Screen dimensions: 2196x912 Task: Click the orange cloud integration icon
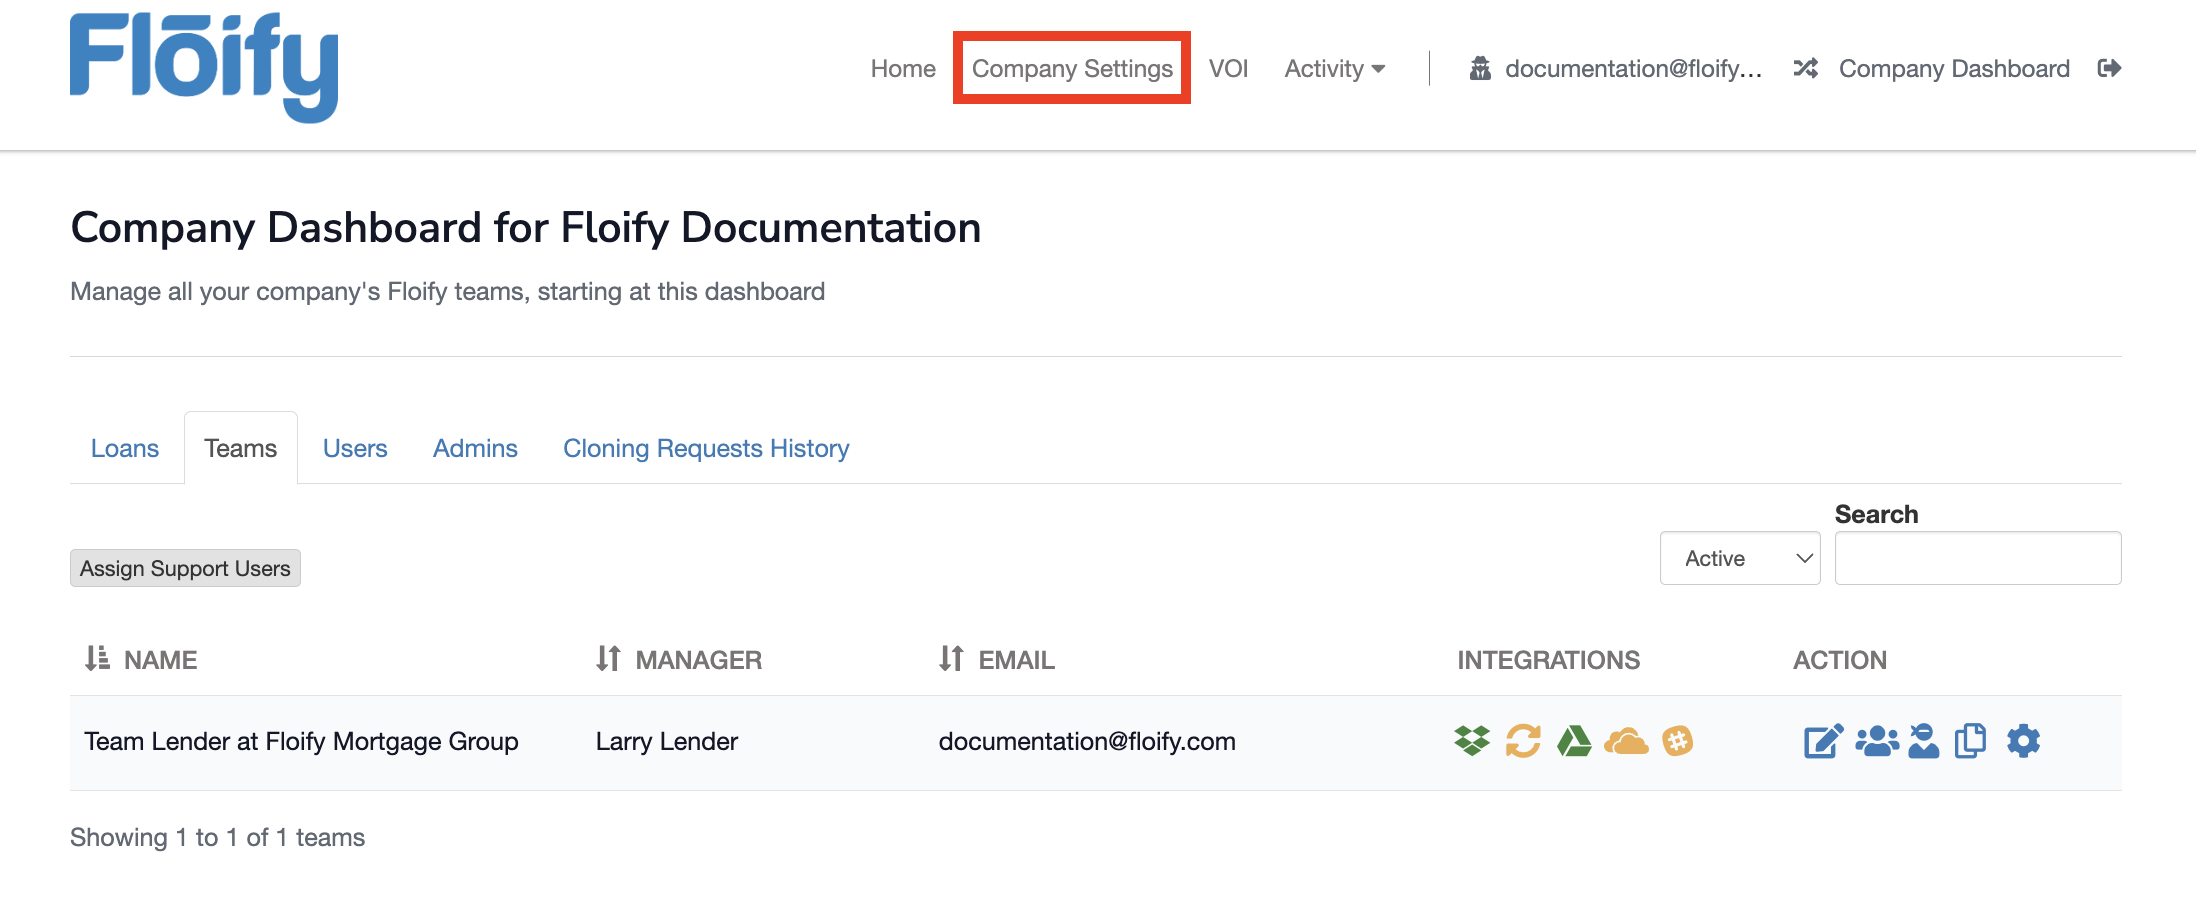click(x=1626, y=741)
